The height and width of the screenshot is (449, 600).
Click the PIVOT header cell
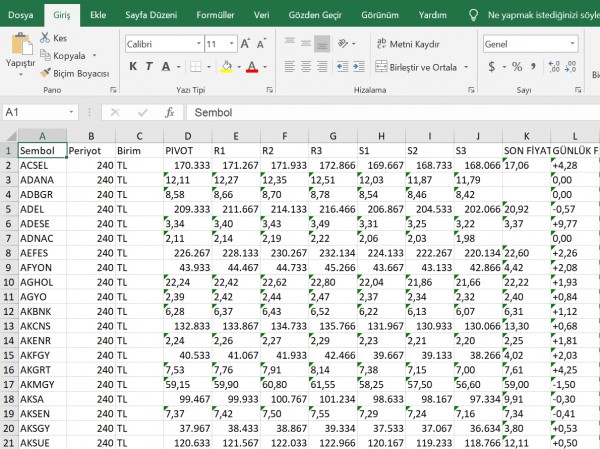[188, 150]
